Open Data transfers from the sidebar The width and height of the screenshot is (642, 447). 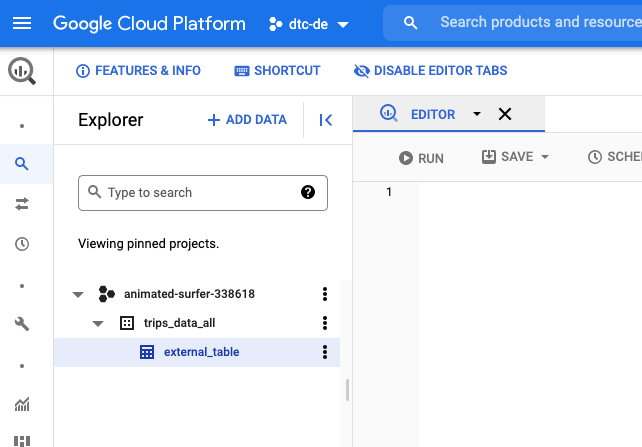[x=22, y=204]
